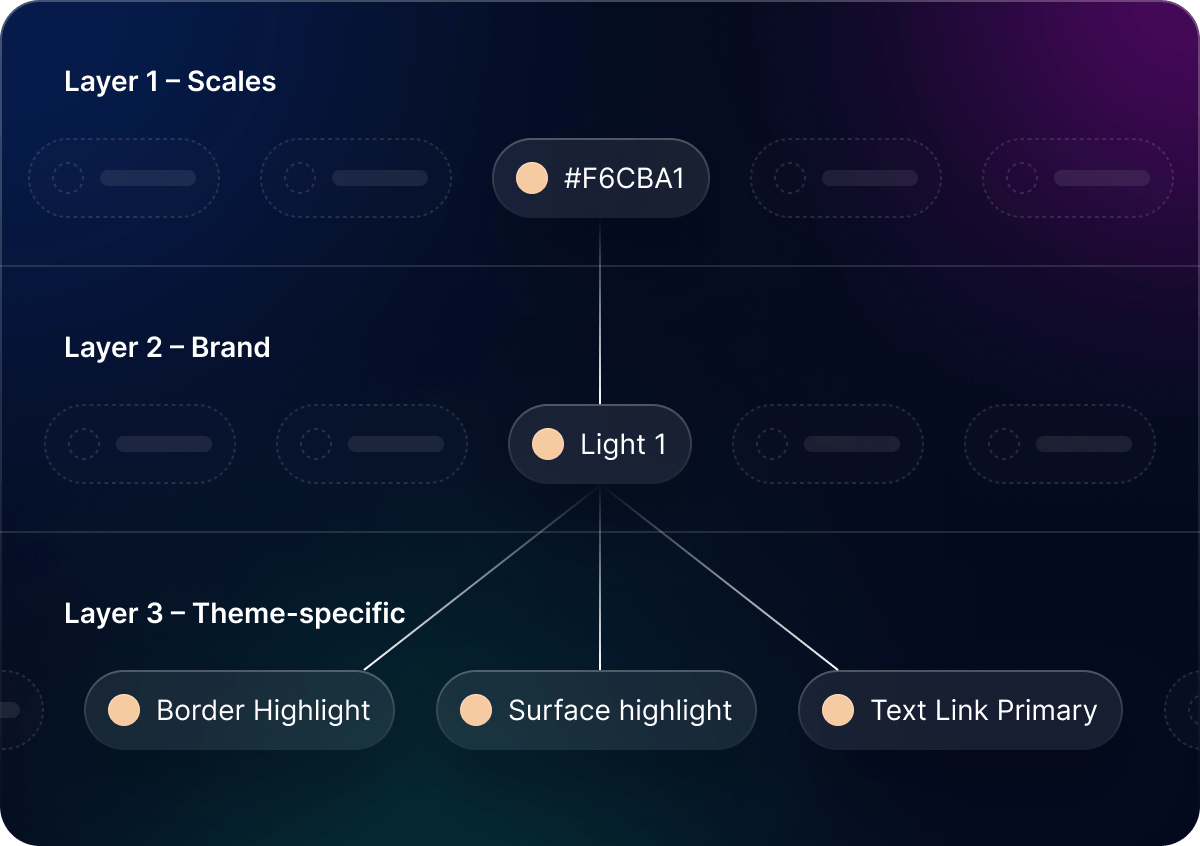This screenshot has width=1200, height=846.
Task: Select the Text Link Primary token
Action: (960, 711)
